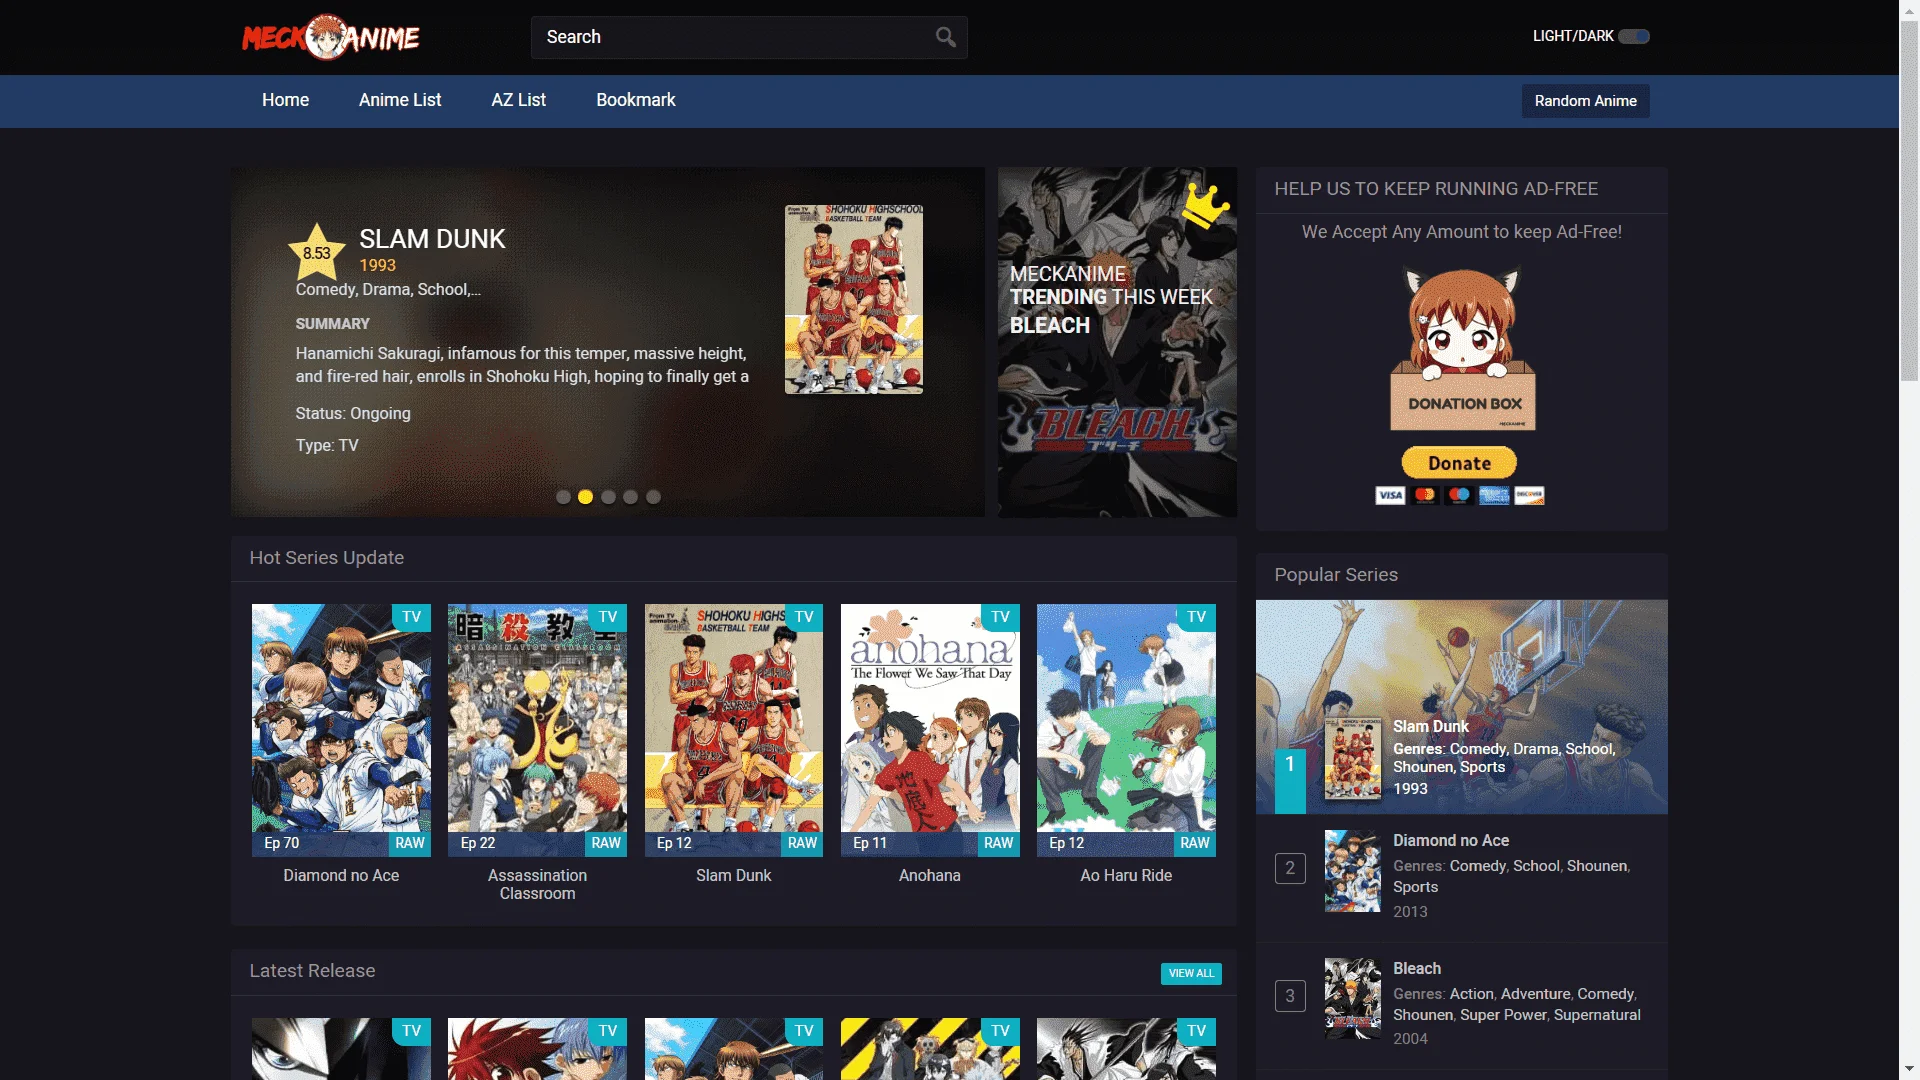Click the Slam Dunk poster in slider
Screen dimensions: 1920x1080
pyautogui.click(x=853, y=299)
